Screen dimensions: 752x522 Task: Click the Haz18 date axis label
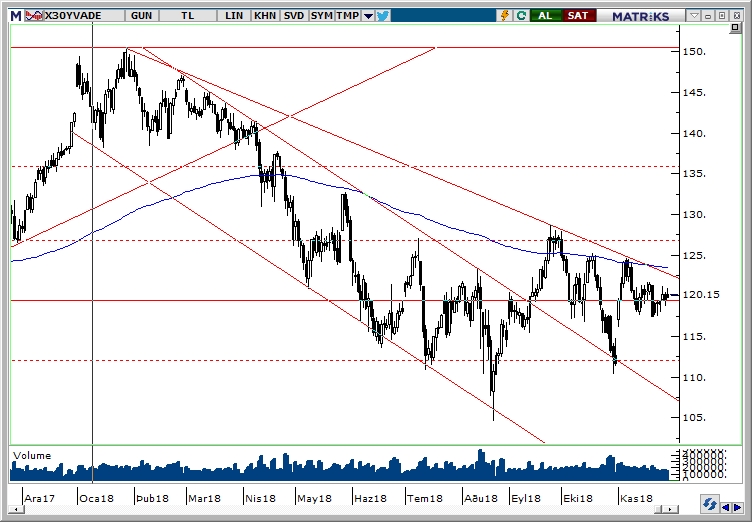pos(370,498)
